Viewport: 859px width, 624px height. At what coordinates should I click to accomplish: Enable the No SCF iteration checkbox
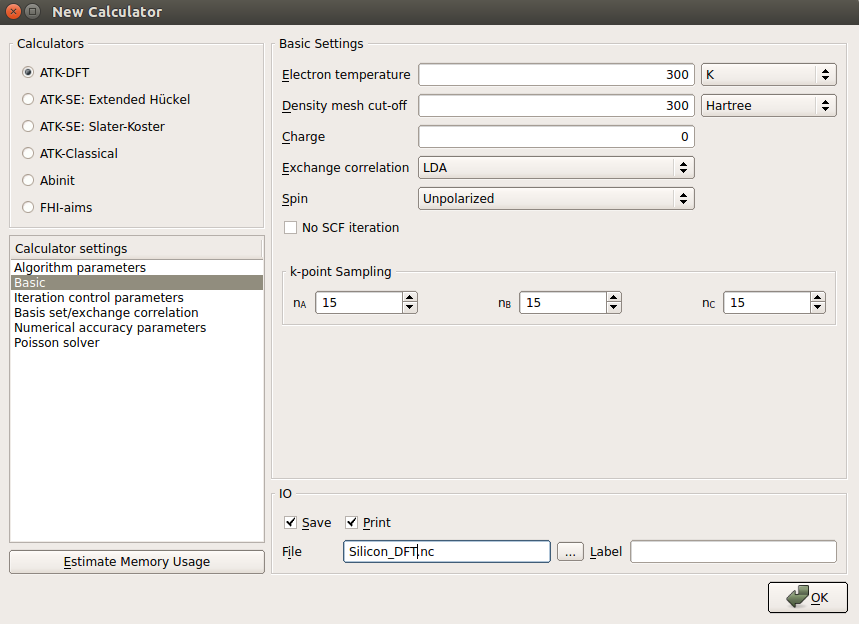(x=290, y=227)
